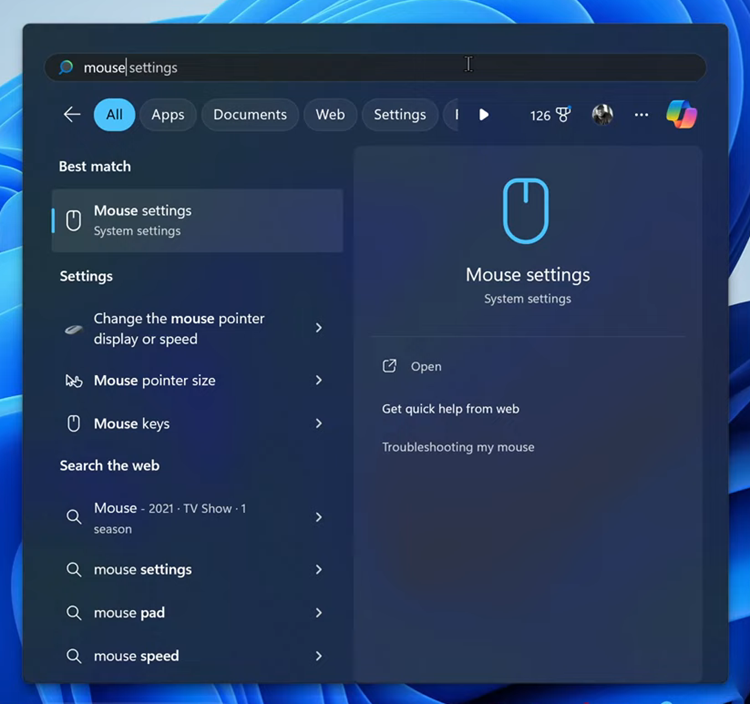Select the Mouse 2021 TV Show web result
The image size is (750, 704).
pos(197,517)
